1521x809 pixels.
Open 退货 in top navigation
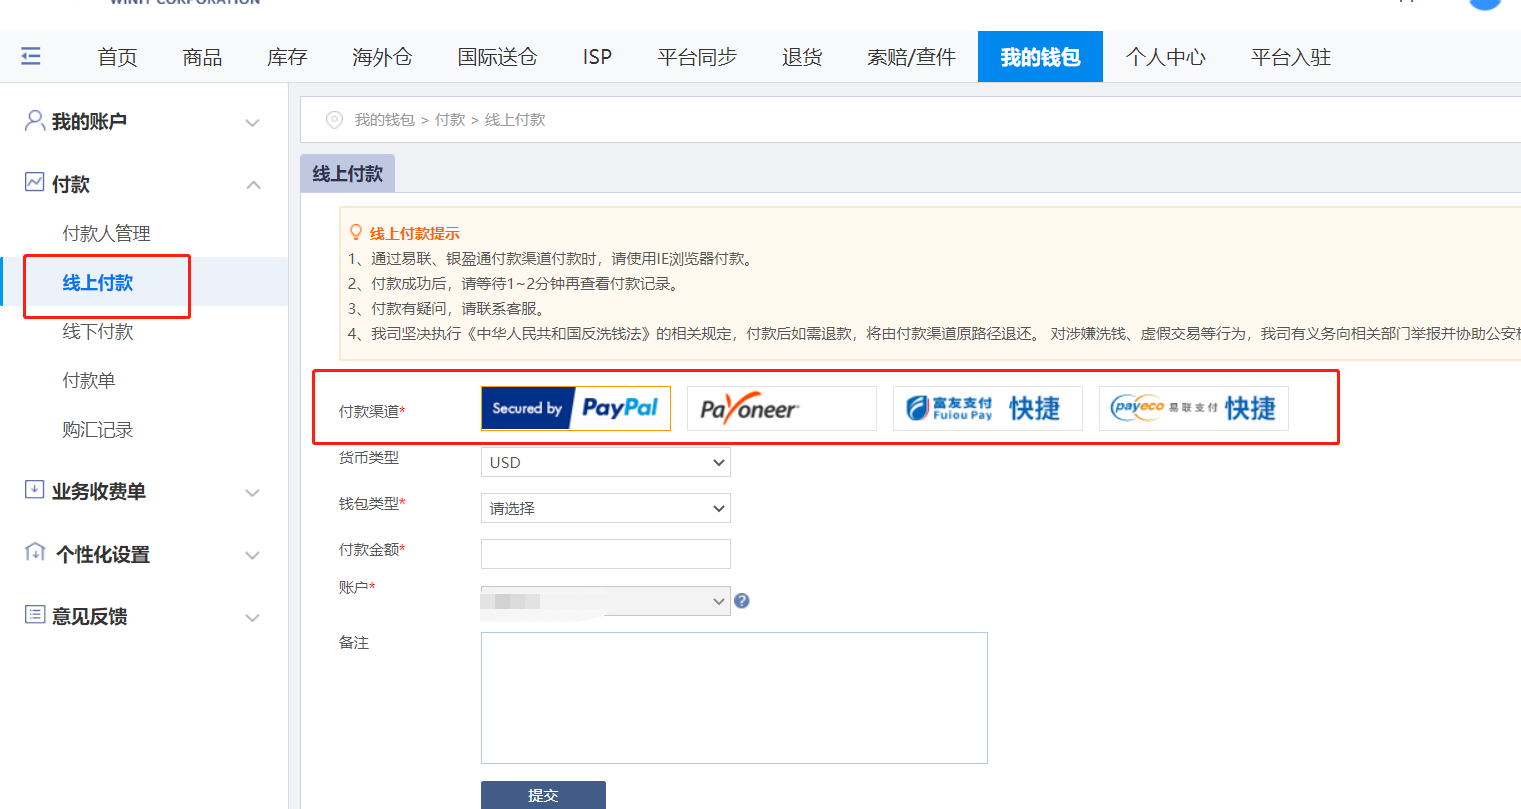tap(802, 57)
